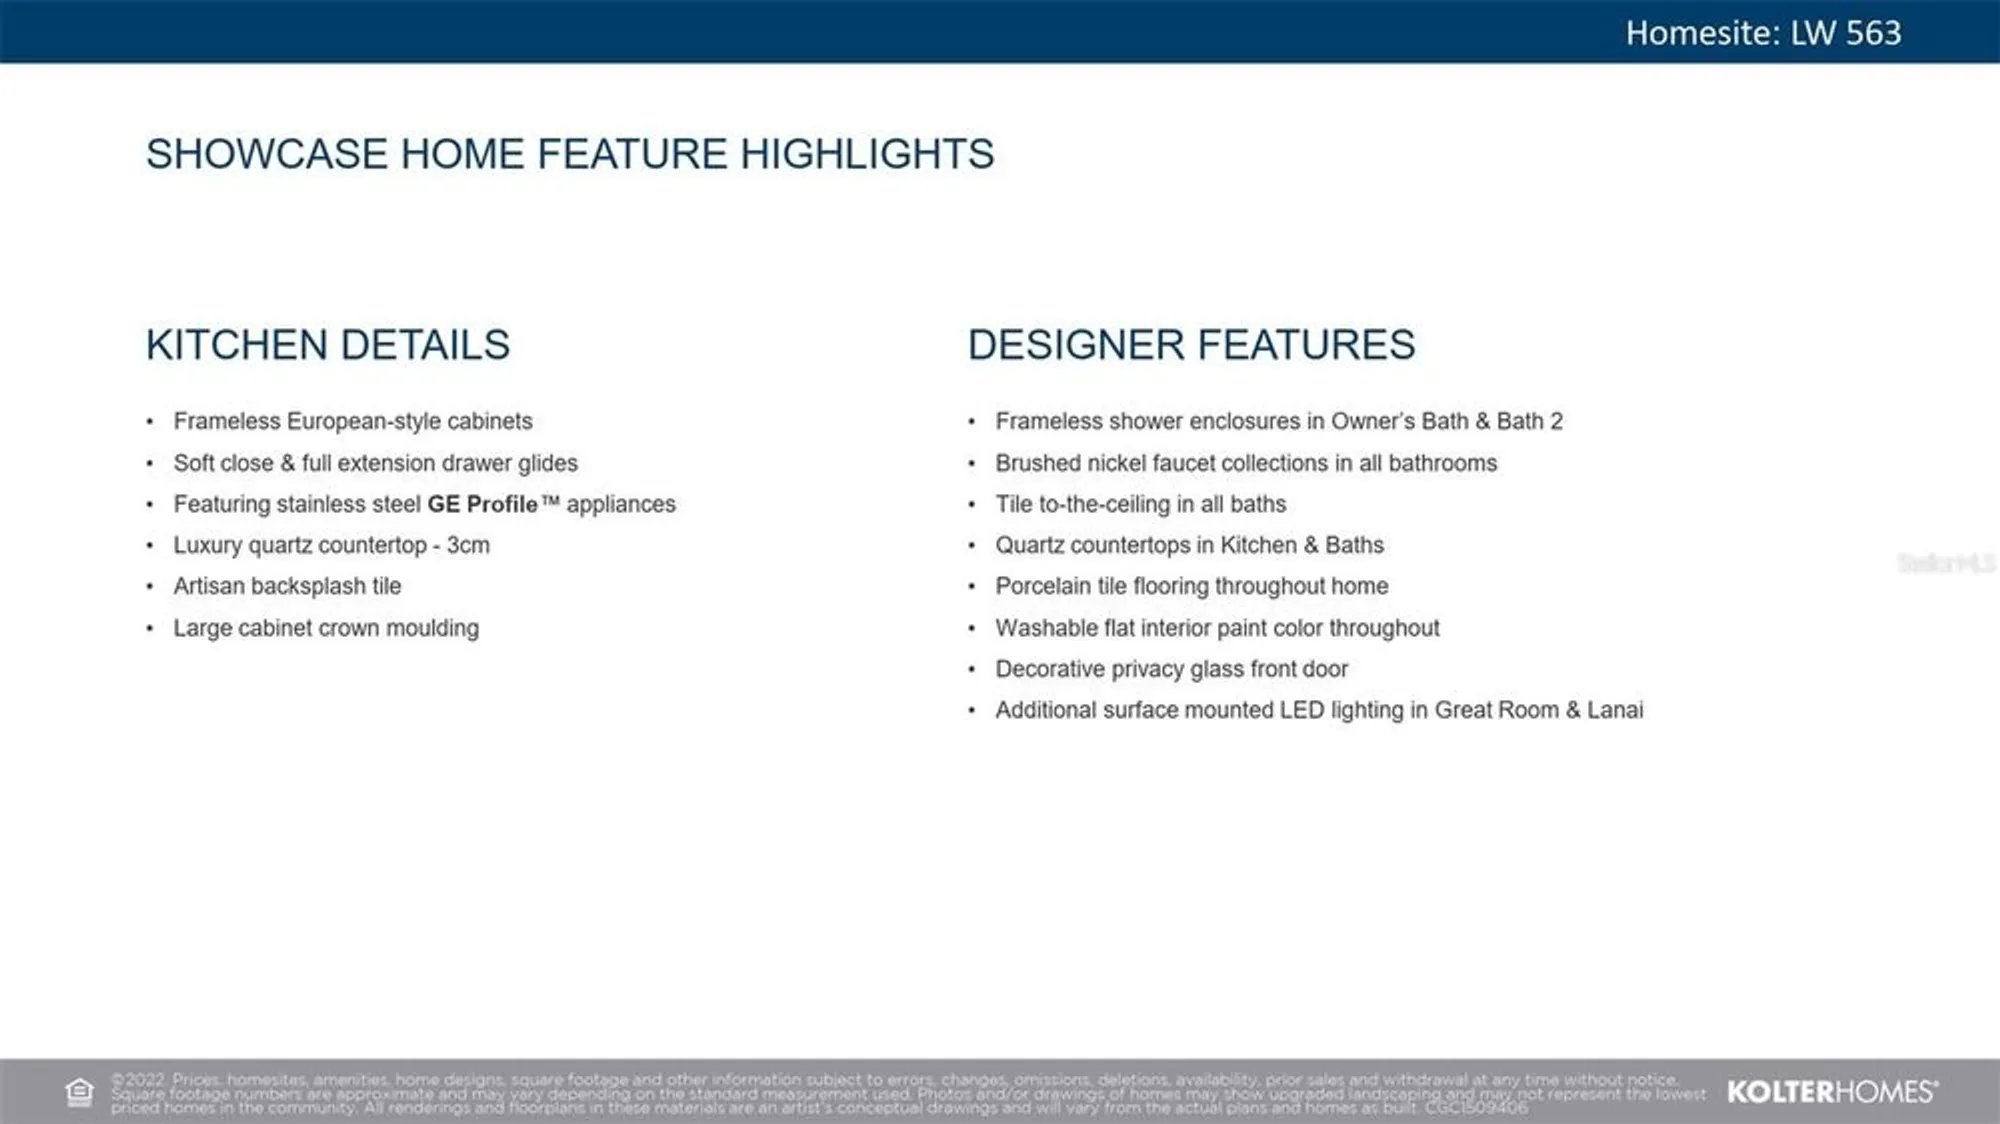Click the Homesite: LW 563 header label
The image size is (2000, 1124).
coord(1762,33)
